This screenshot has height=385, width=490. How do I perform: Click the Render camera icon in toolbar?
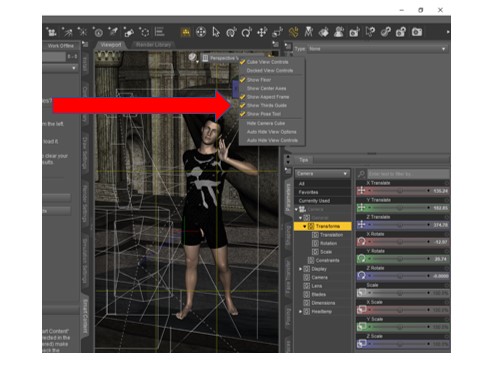point(417,32)
